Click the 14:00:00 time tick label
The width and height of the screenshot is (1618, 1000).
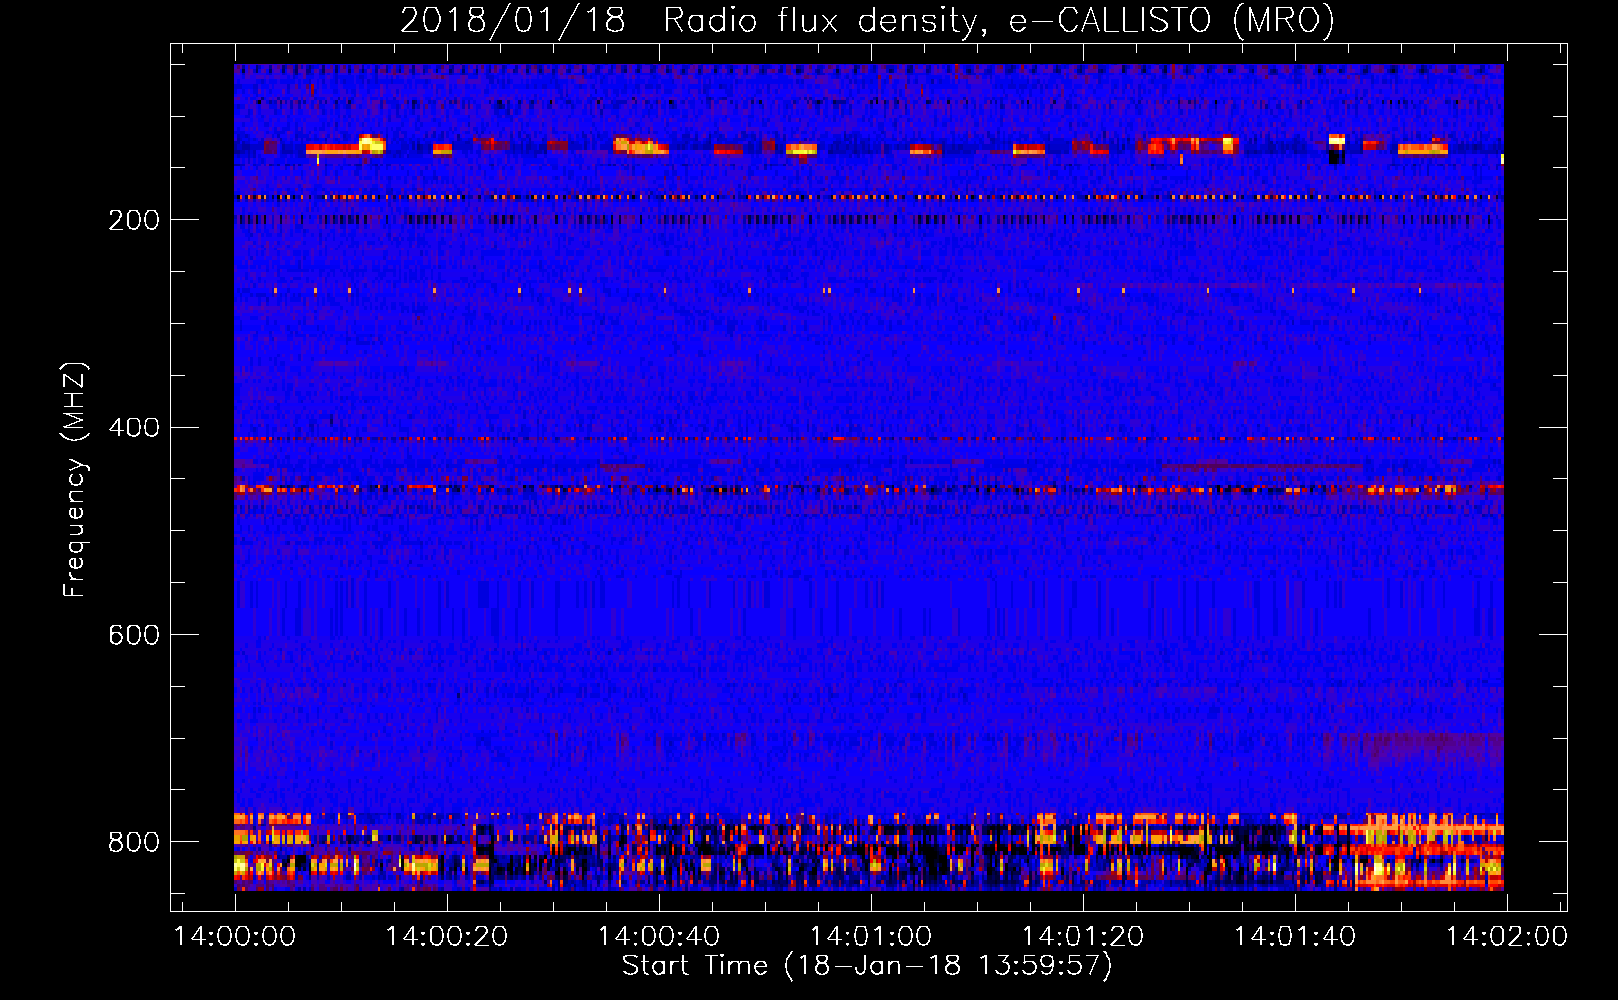pos(235,937)
